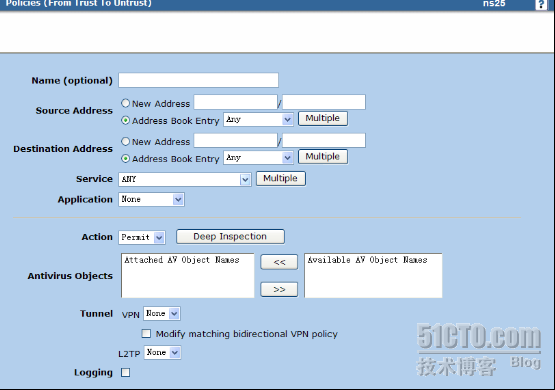
Task: Select Destination New Address radio button
Action: (x=125, y=141)
